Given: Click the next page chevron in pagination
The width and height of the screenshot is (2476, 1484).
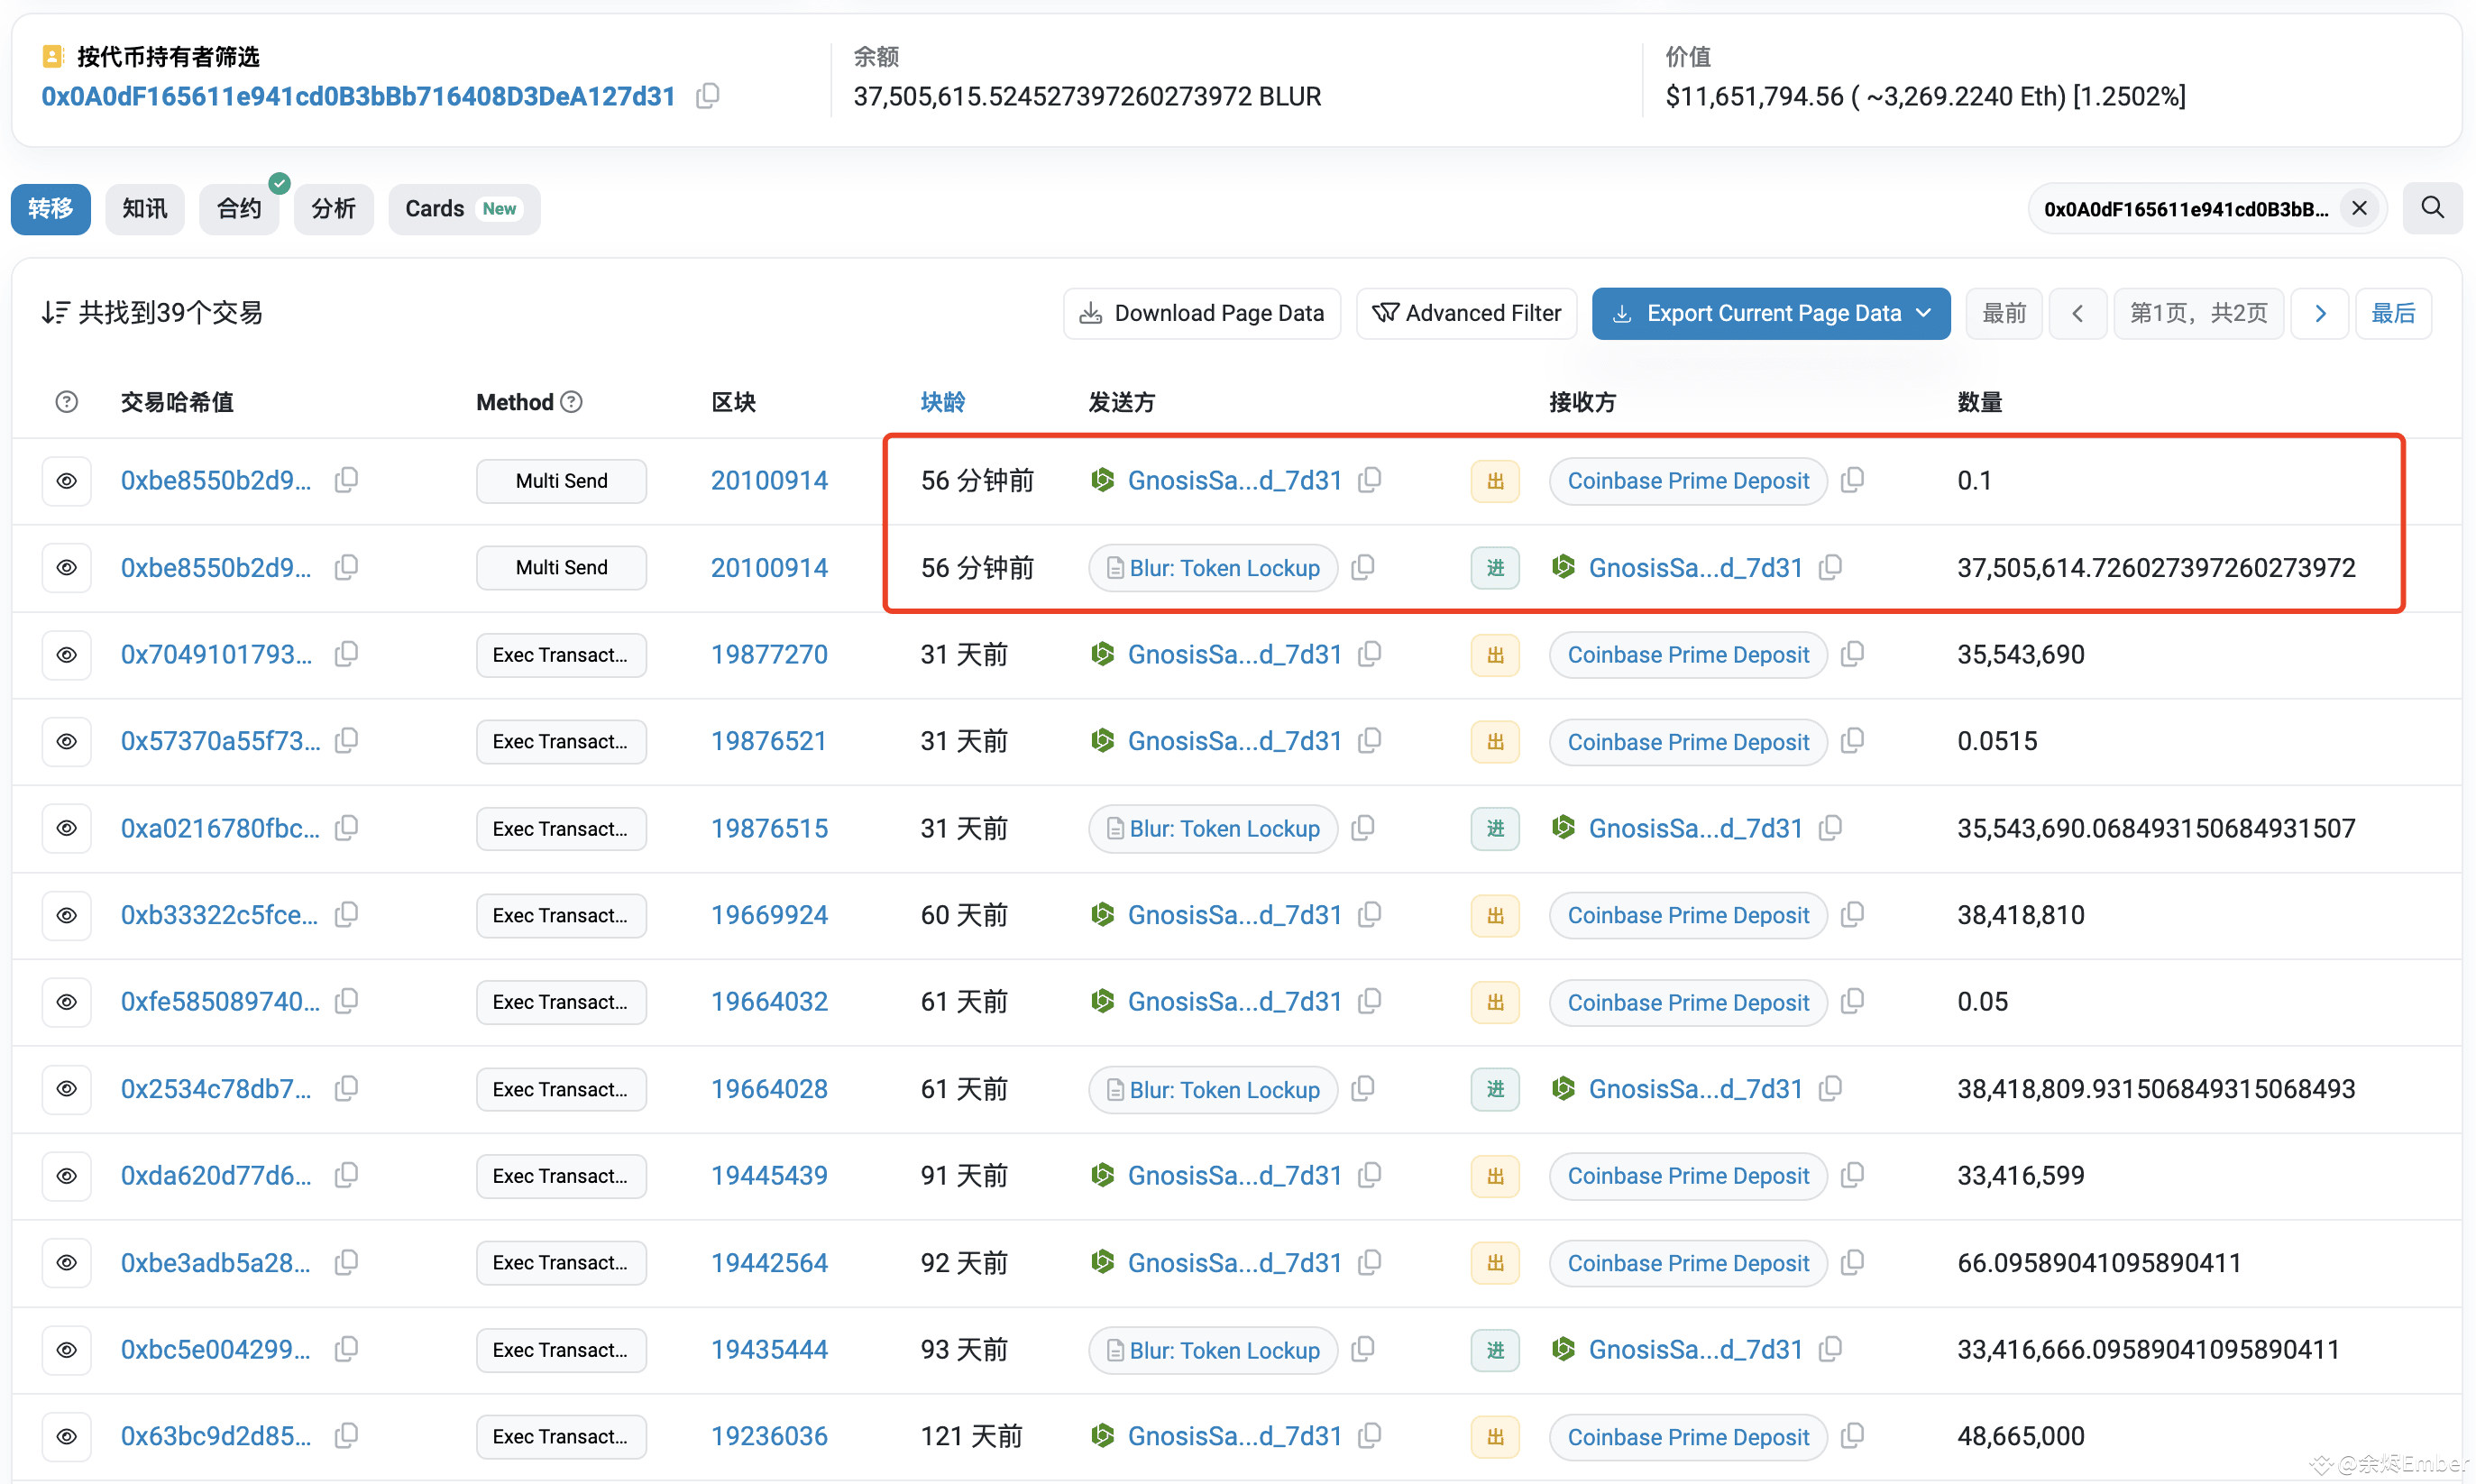Looking at the screenshot, I should 2320,313.
